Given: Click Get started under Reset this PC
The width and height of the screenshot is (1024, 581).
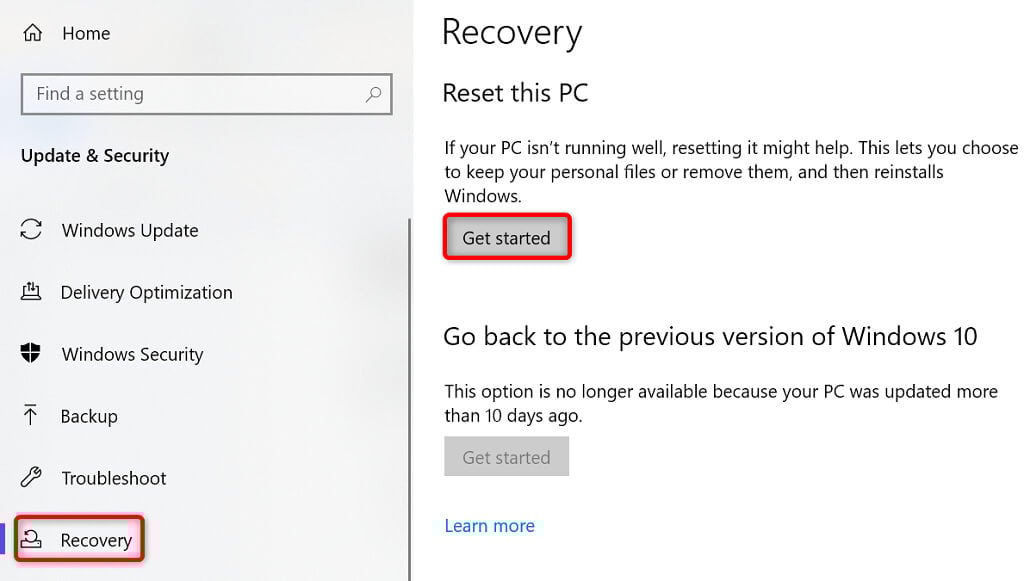Looking at the screenshot, I should pos(506,238).
